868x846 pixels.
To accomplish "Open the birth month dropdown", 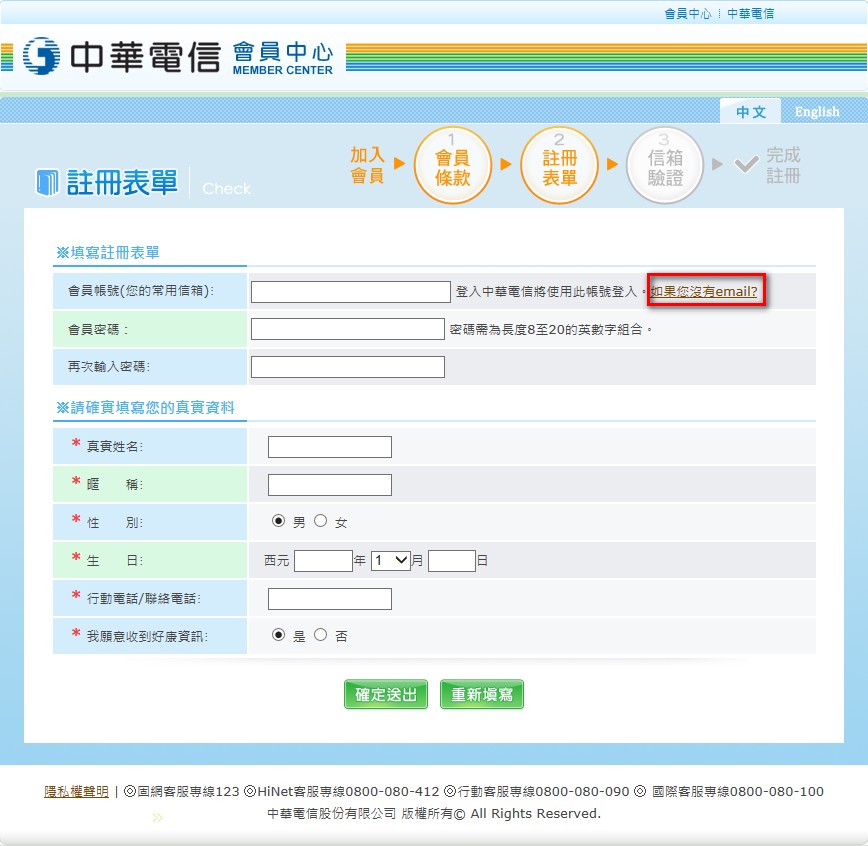I will 390,561.
